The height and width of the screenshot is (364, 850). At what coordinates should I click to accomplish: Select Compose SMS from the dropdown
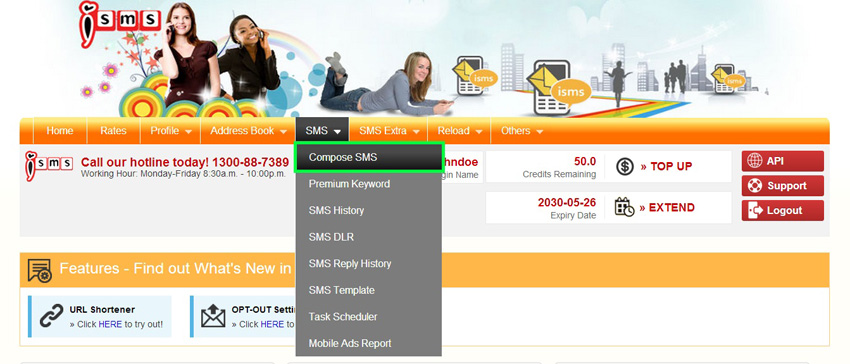369,157
